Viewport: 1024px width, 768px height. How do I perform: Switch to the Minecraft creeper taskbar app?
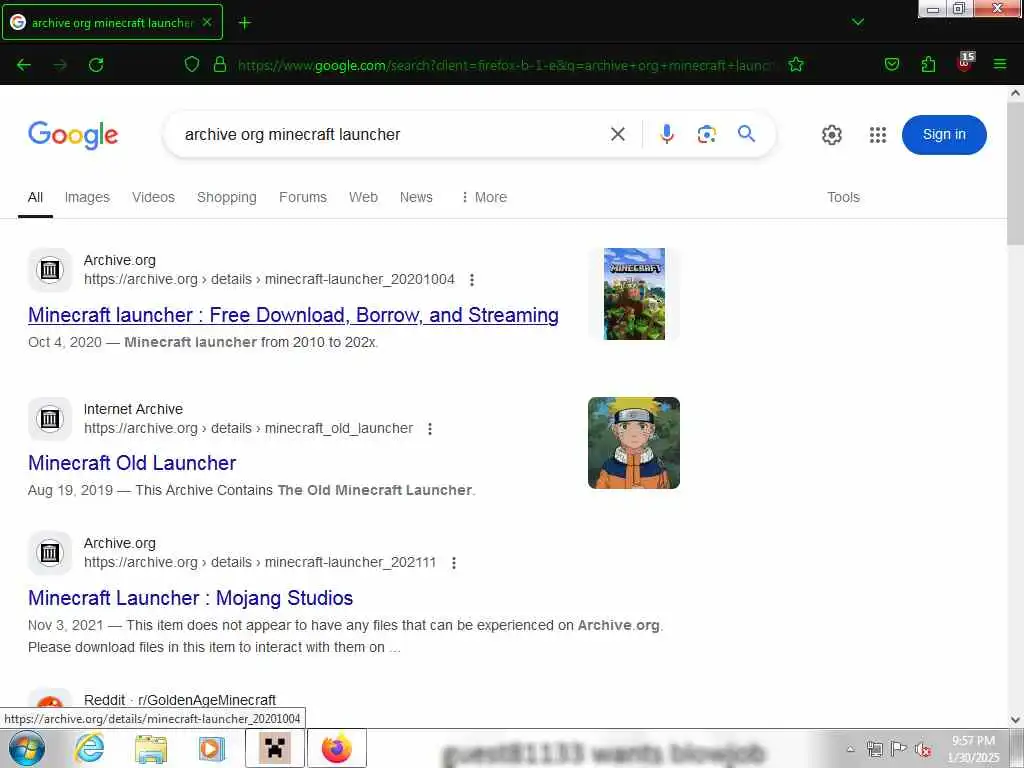(x=275, y=748)
